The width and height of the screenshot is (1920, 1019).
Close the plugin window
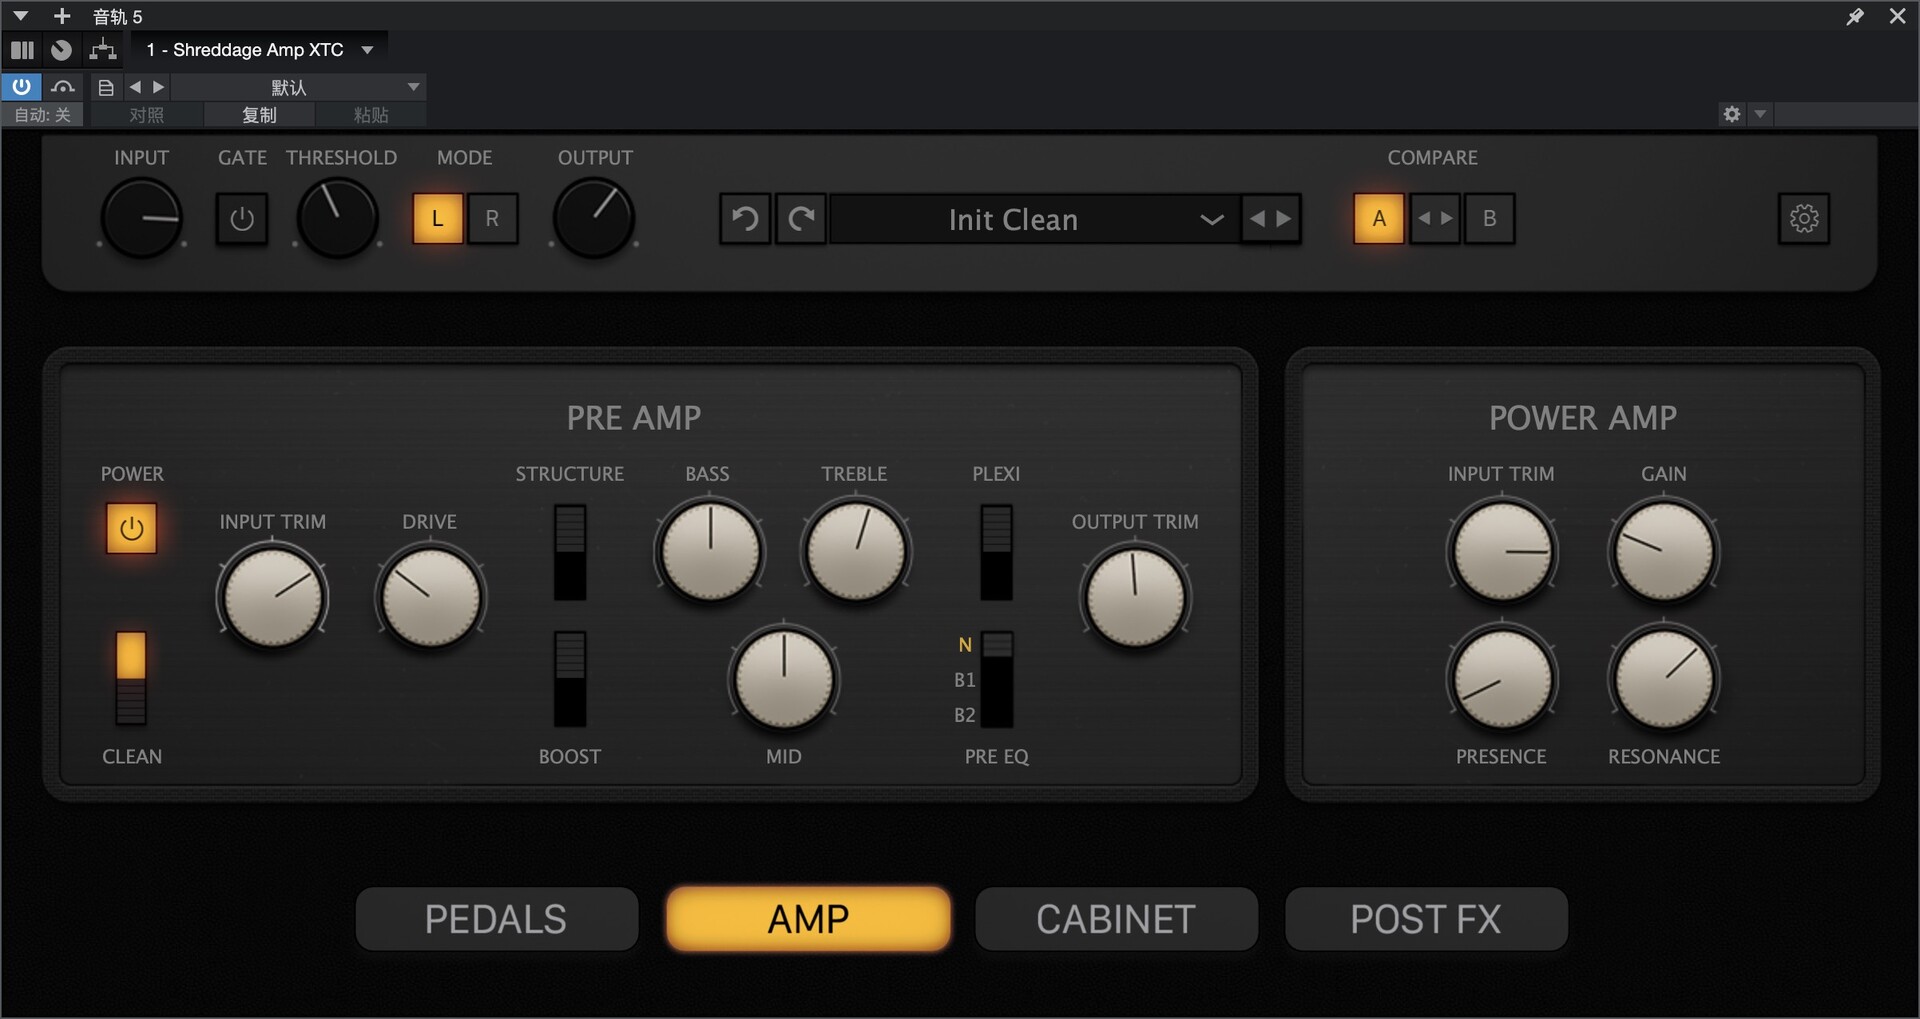[x=1897, y=16]
